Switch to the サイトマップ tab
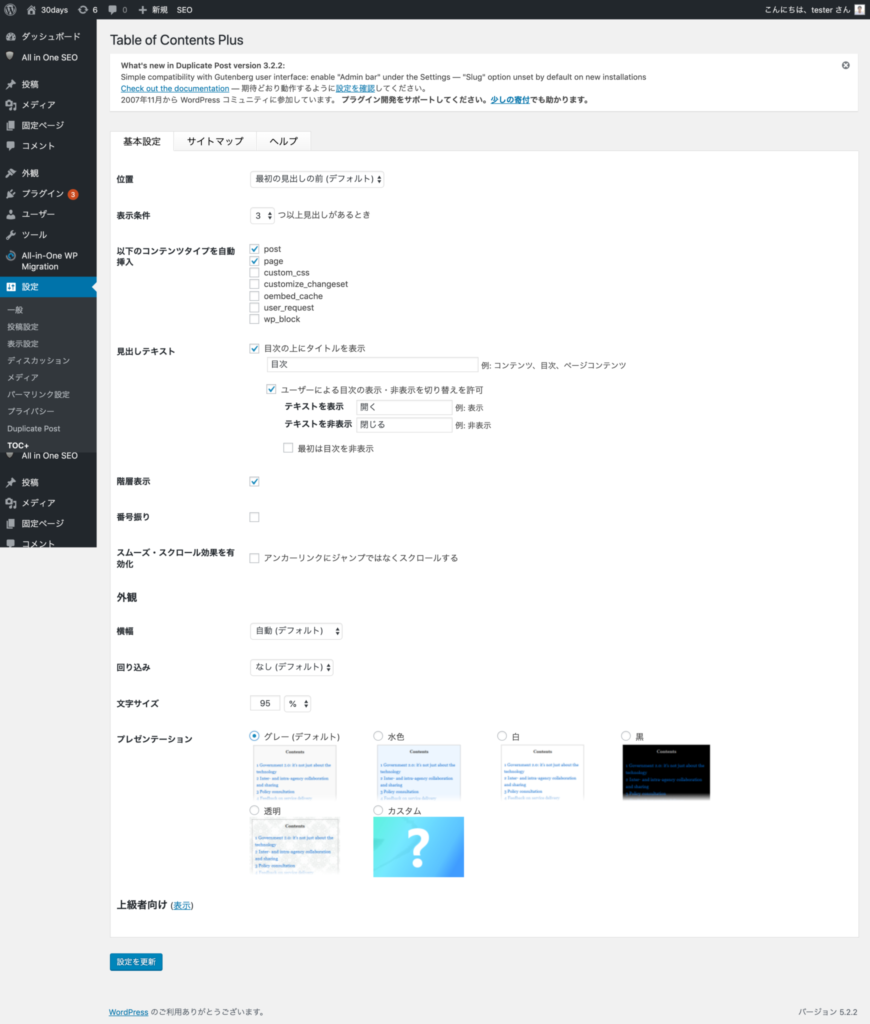 215,142
